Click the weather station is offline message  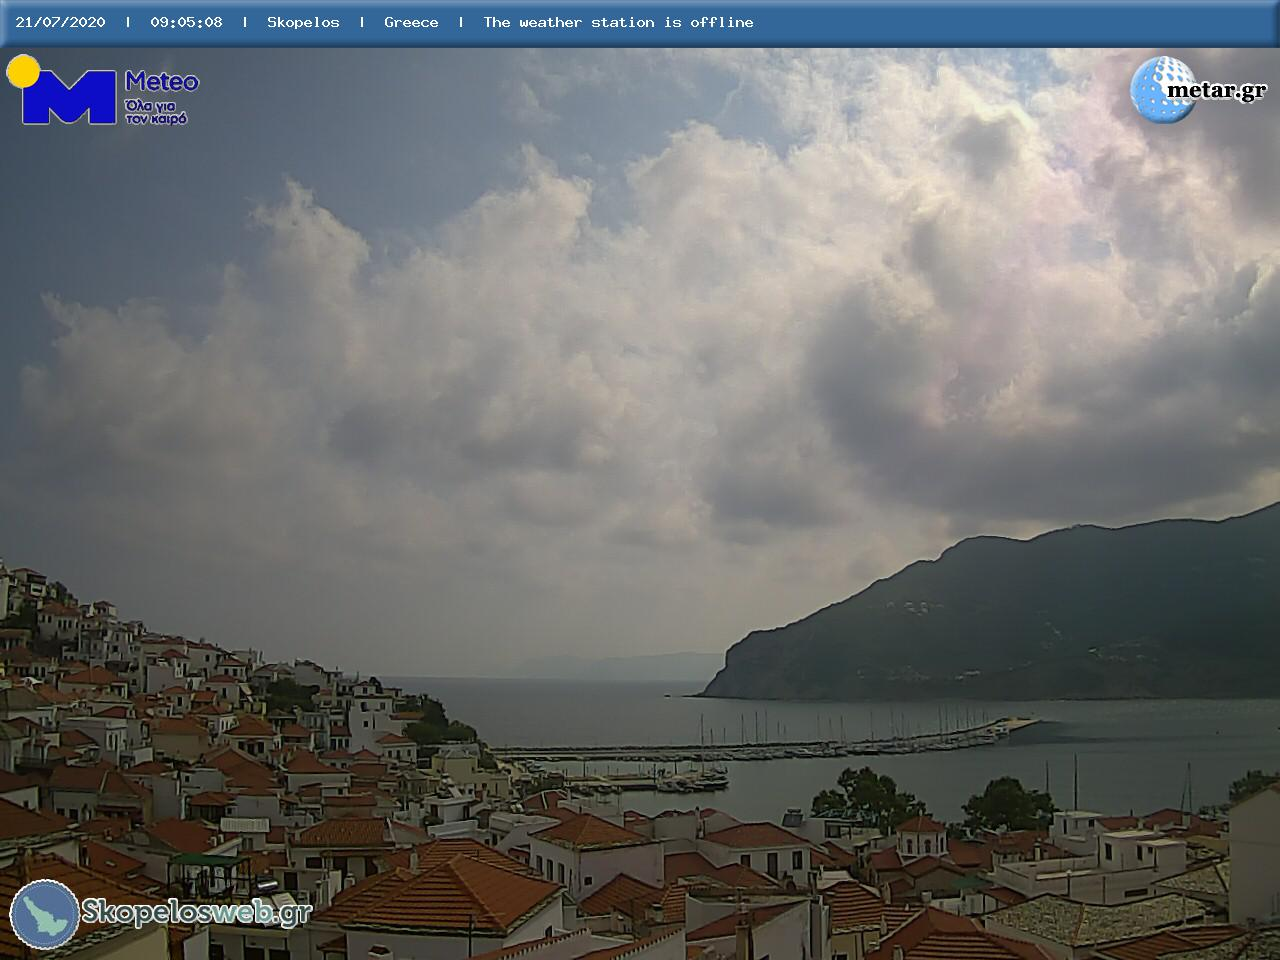click(x=618, y=22)
